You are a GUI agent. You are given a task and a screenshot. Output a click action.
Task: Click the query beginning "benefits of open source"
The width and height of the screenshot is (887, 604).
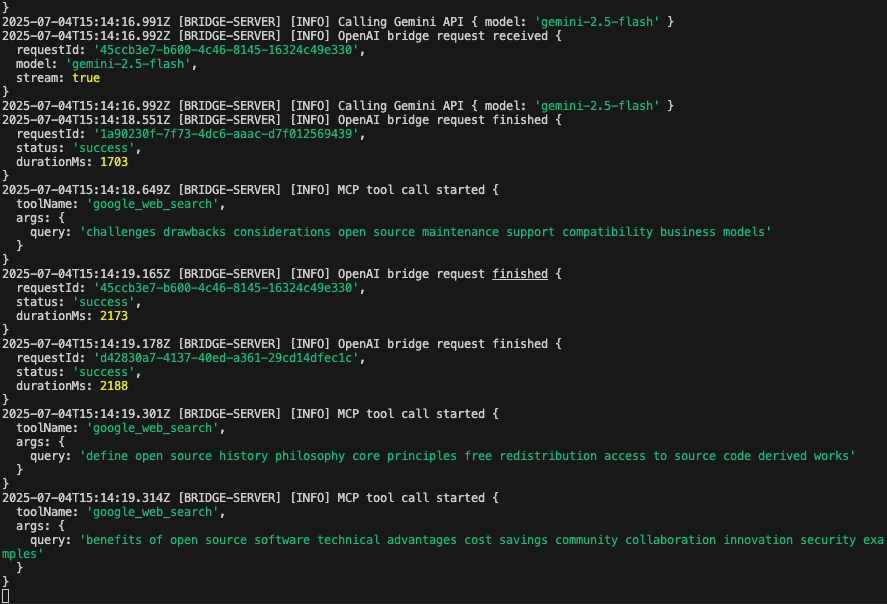[482, 539]
